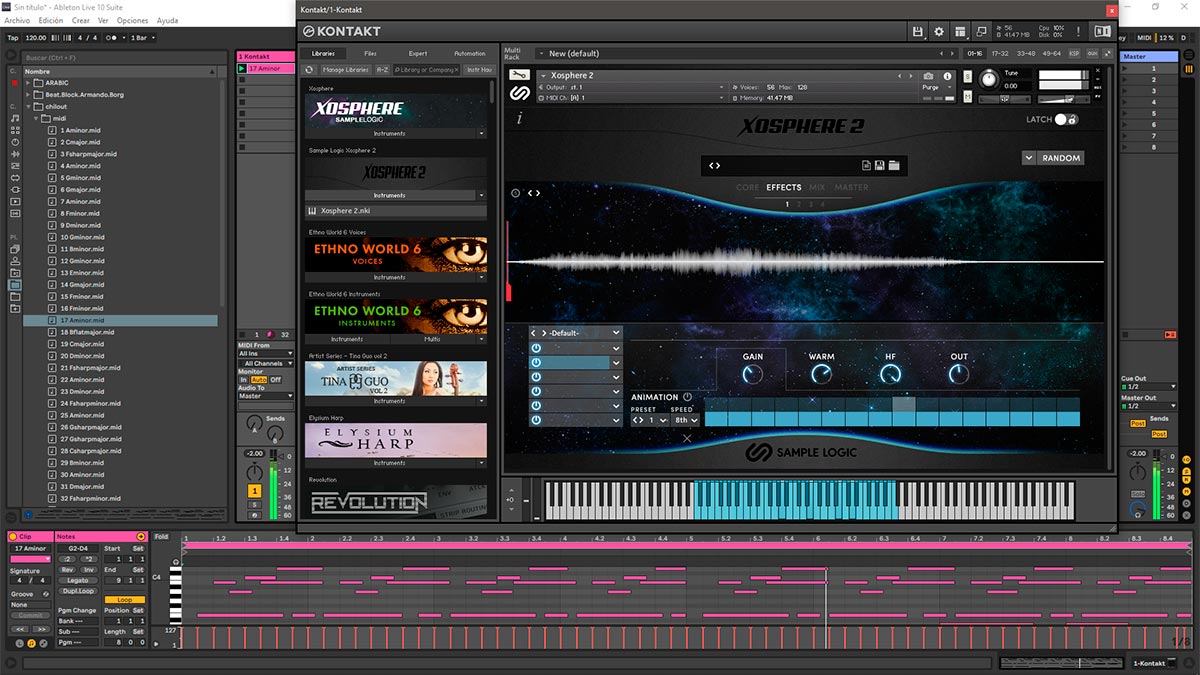Click the Manage Libraries button

[346, 70]
